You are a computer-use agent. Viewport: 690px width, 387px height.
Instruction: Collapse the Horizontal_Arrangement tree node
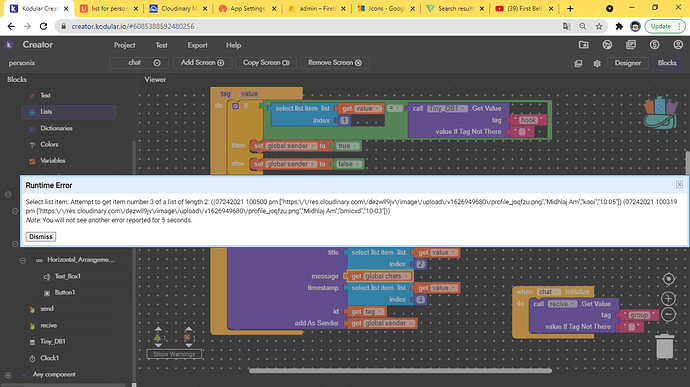coord(22,261)
